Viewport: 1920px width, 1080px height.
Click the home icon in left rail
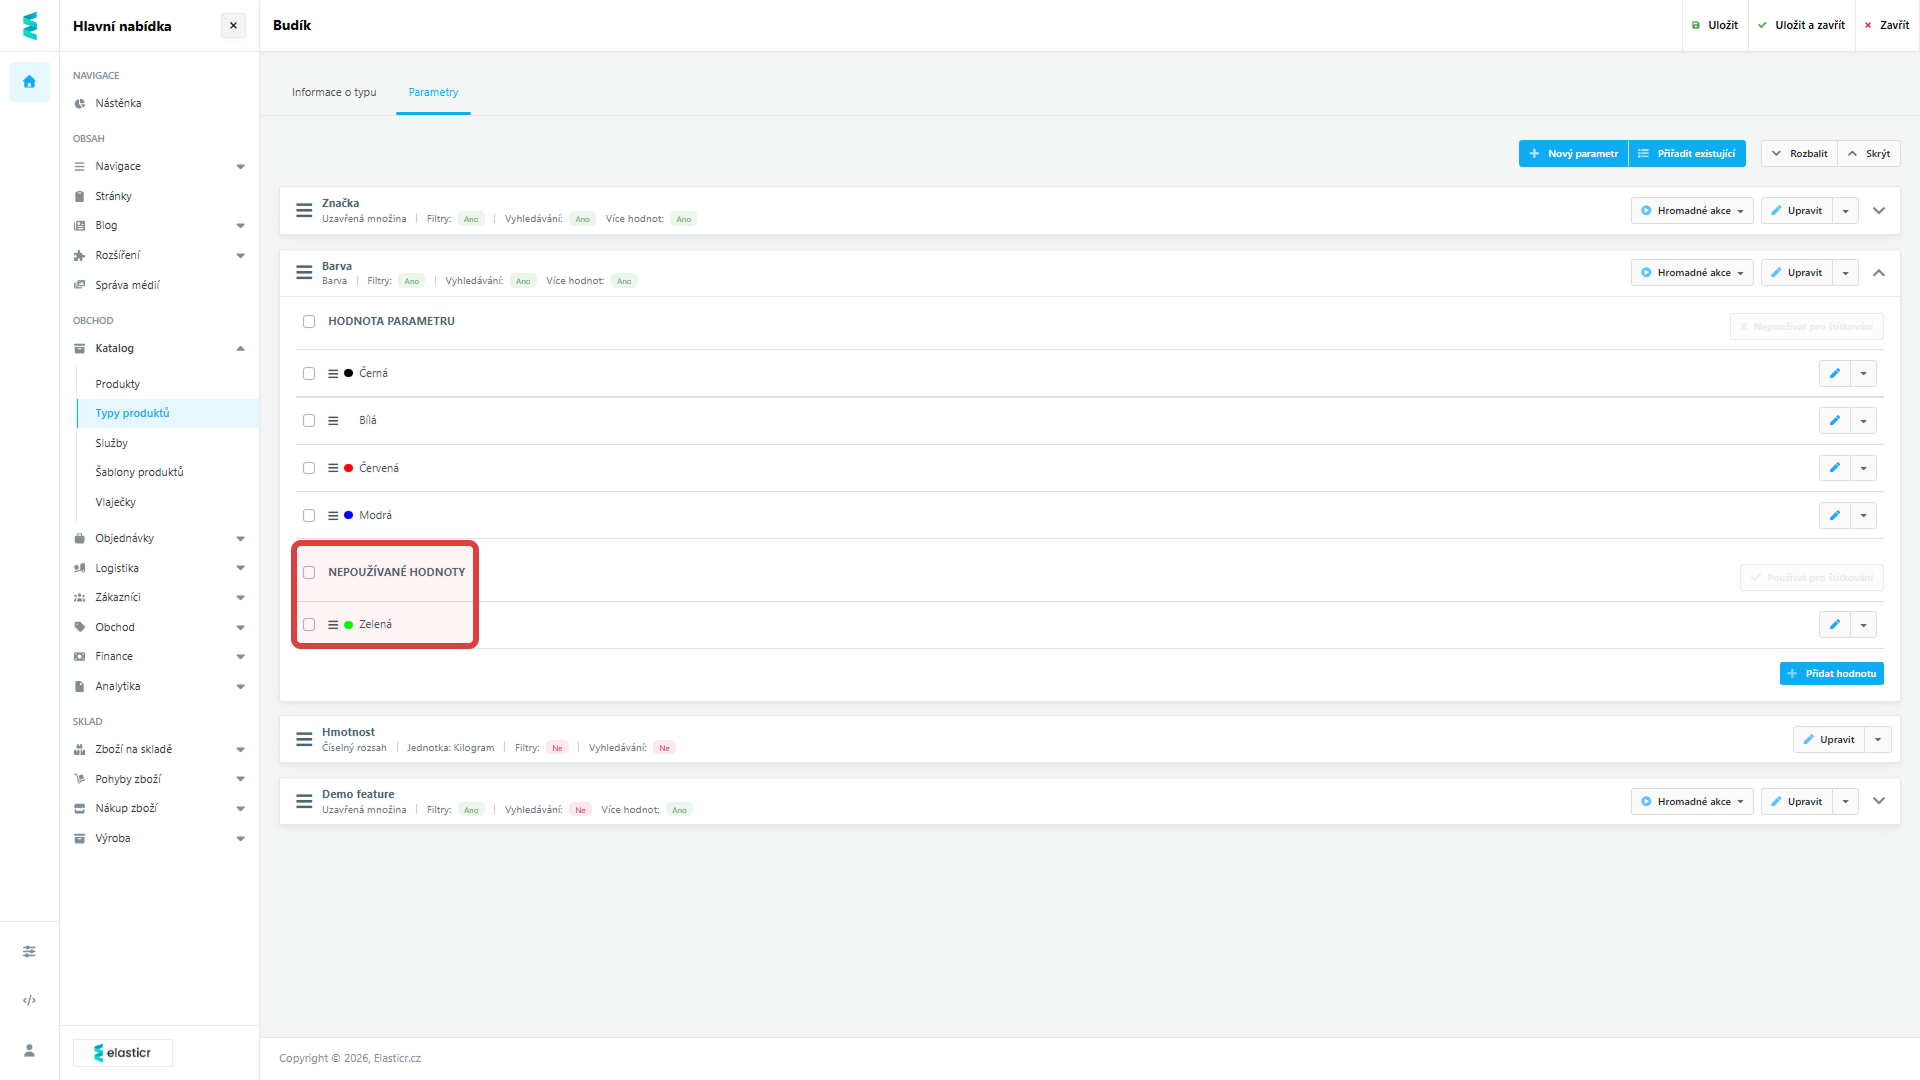(29, 82)
